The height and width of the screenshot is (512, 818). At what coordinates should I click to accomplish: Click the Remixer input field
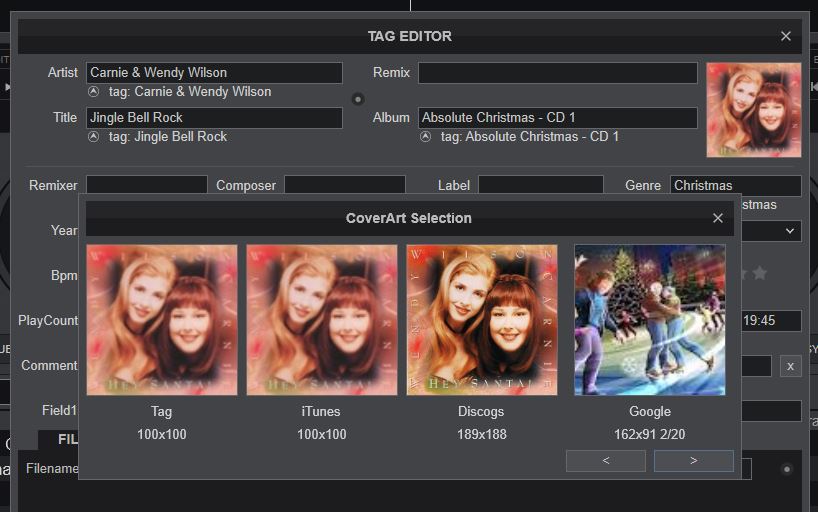click(x=147, y=185)
